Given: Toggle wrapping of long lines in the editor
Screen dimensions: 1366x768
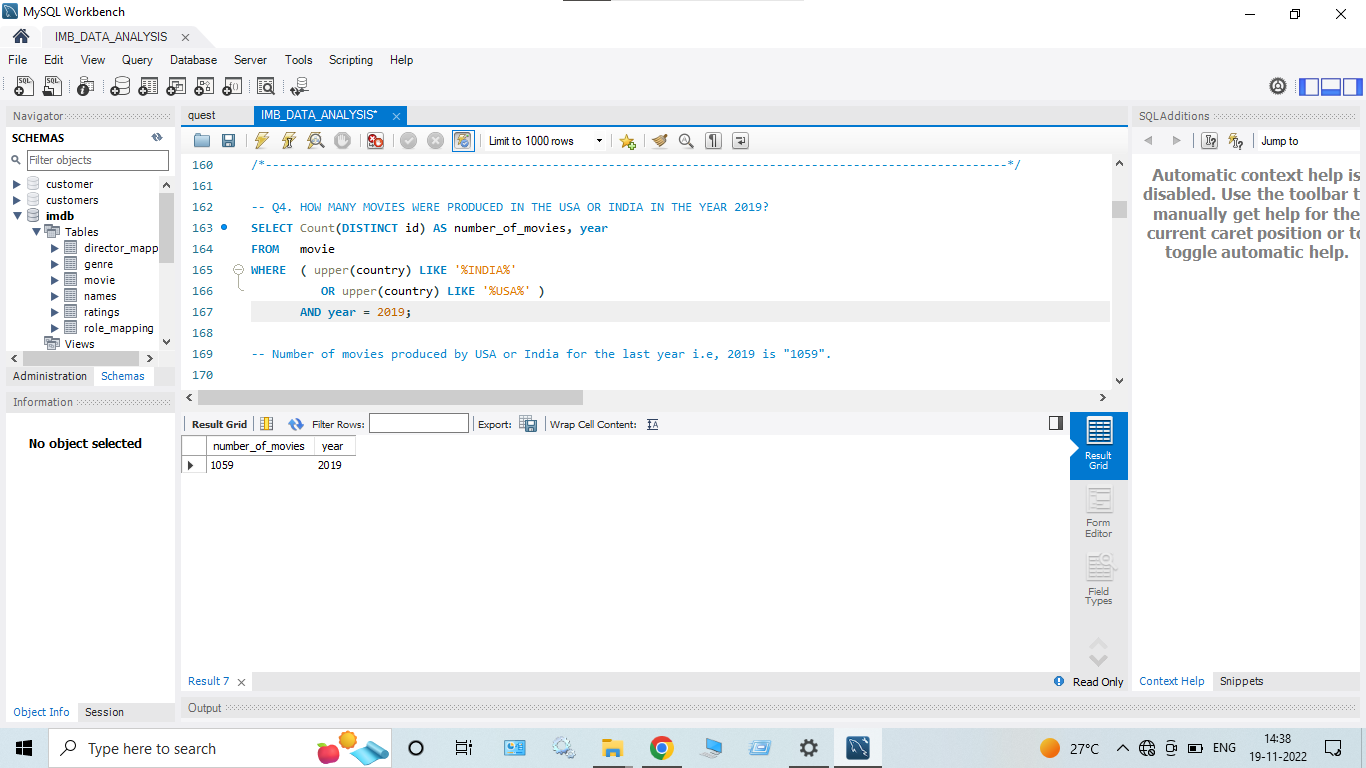Looking at the screenshot, I should pos(740,140).
